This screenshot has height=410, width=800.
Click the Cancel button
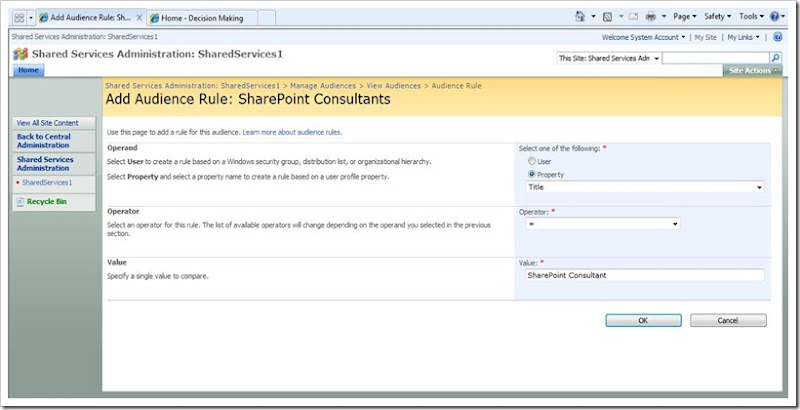[x=728, y=320]
